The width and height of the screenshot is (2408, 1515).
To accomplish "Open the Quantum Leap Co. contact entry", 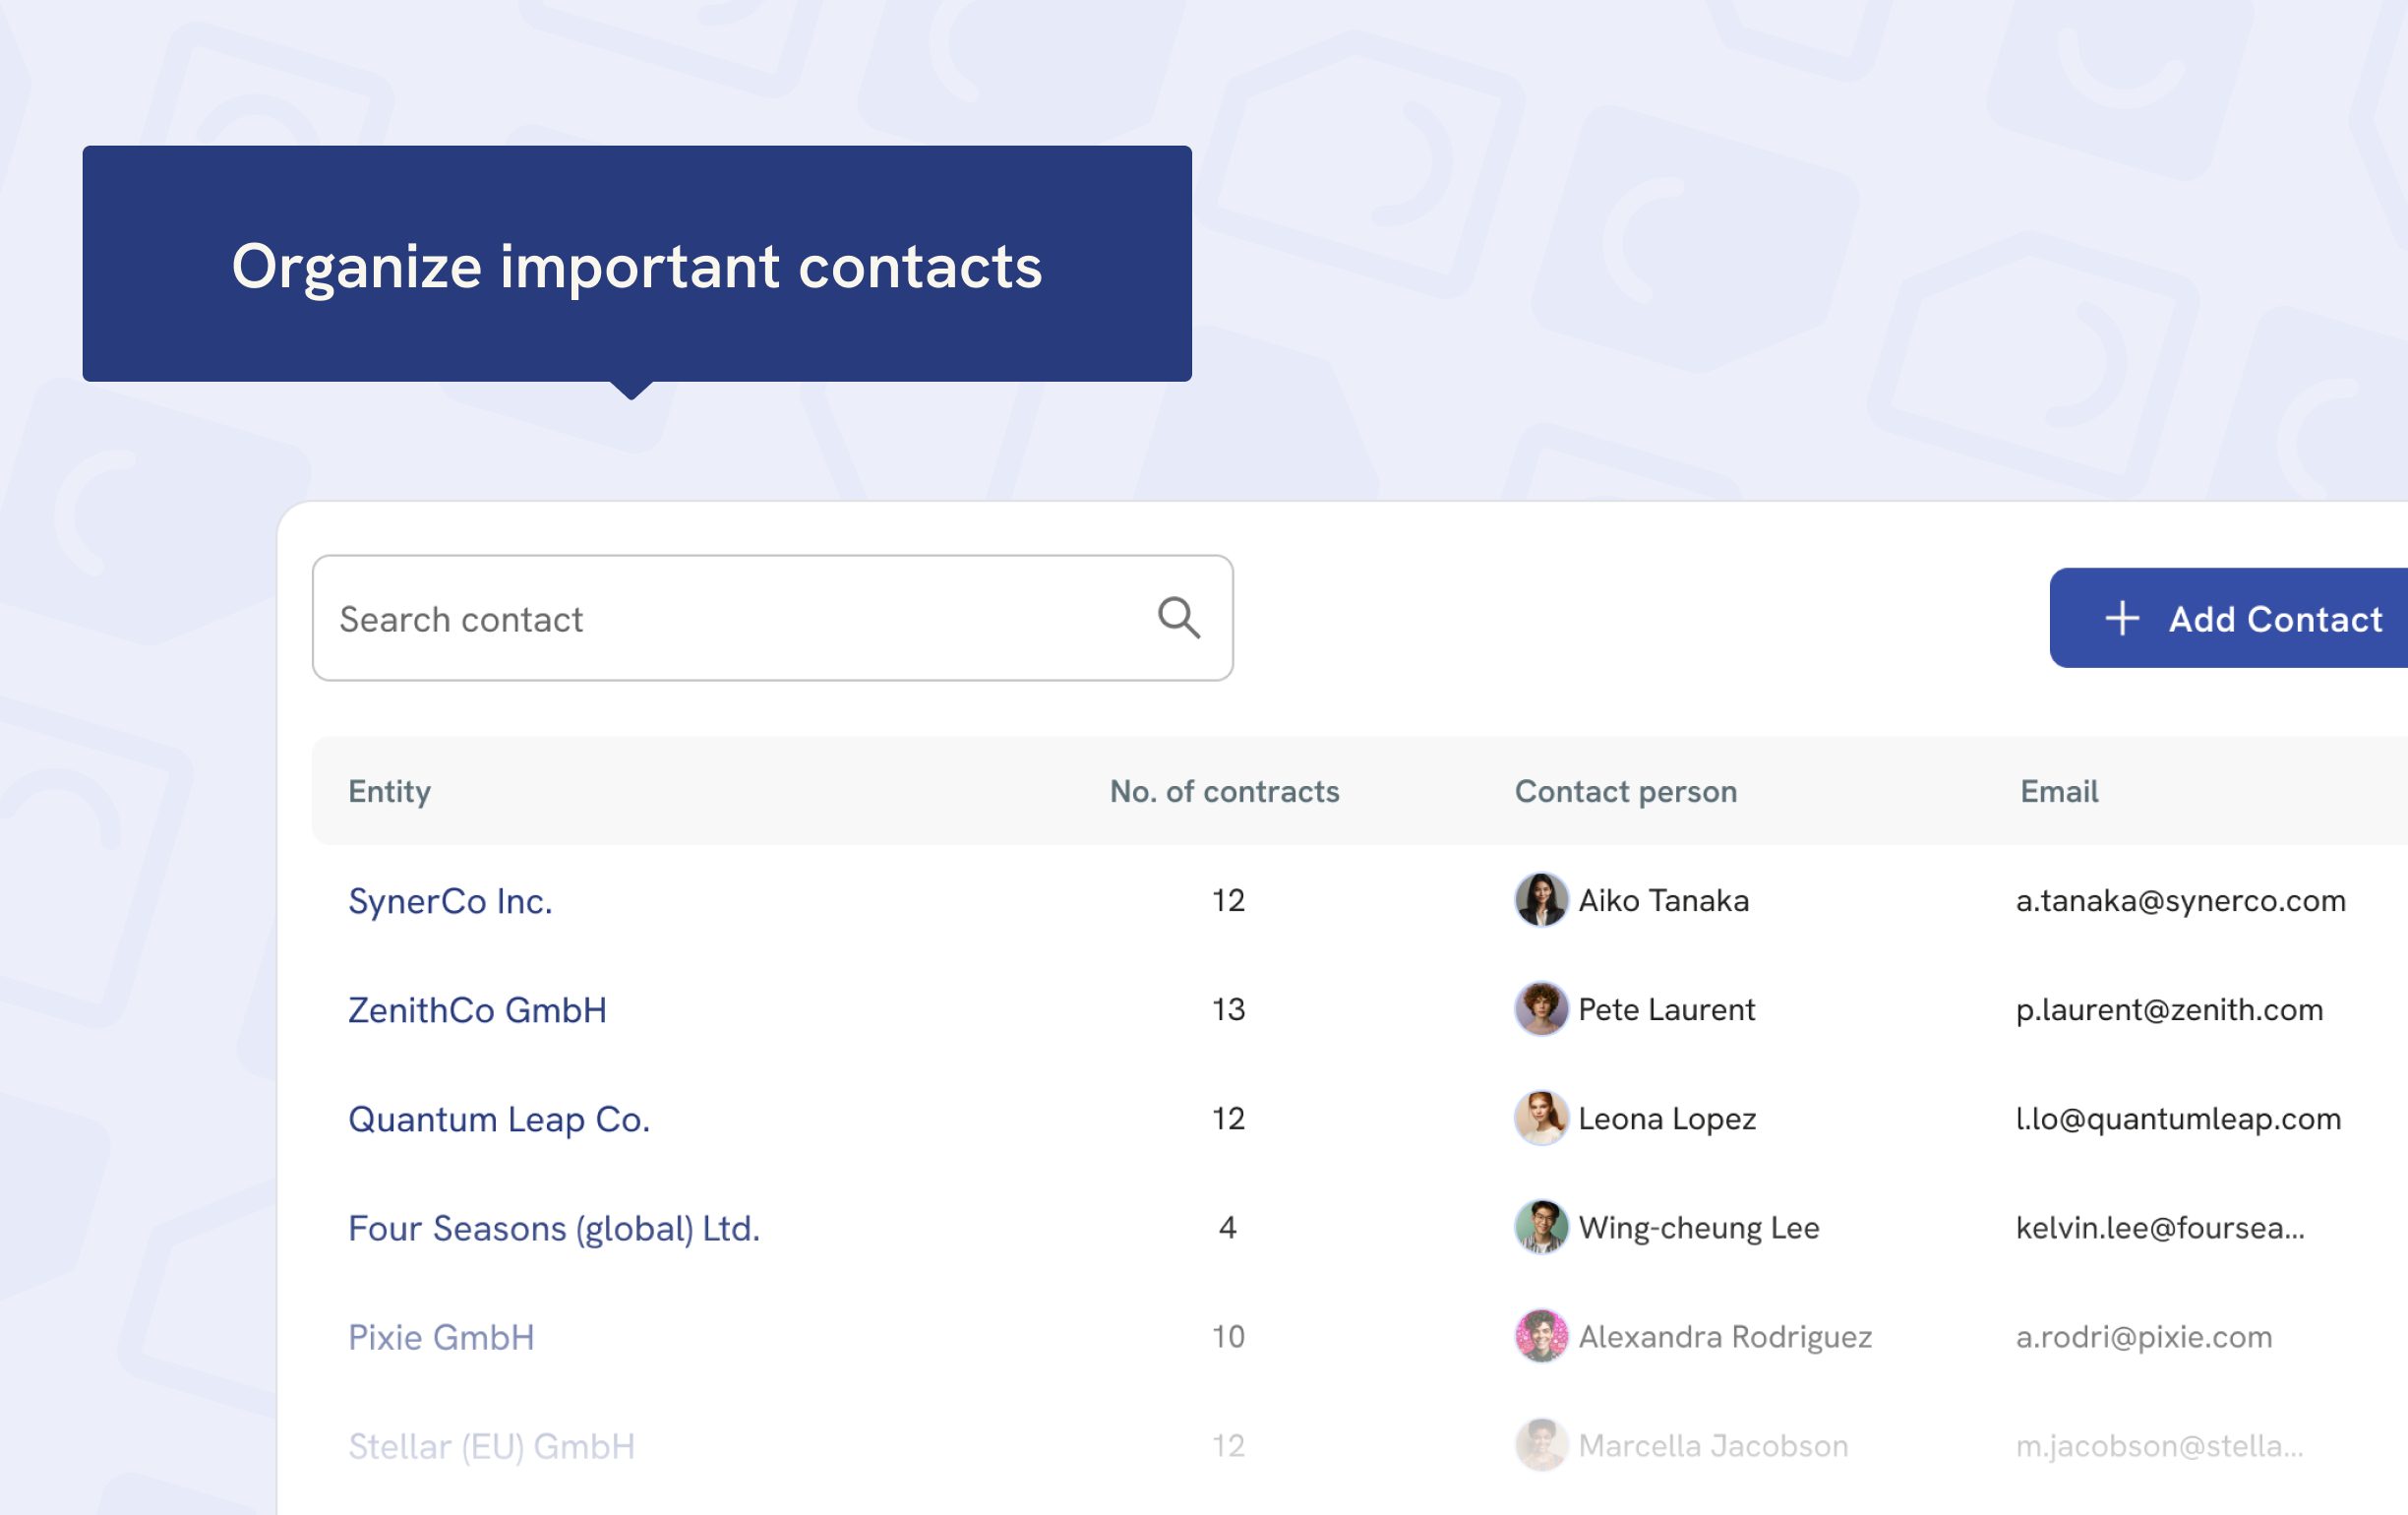I will tap(499, 1118).
